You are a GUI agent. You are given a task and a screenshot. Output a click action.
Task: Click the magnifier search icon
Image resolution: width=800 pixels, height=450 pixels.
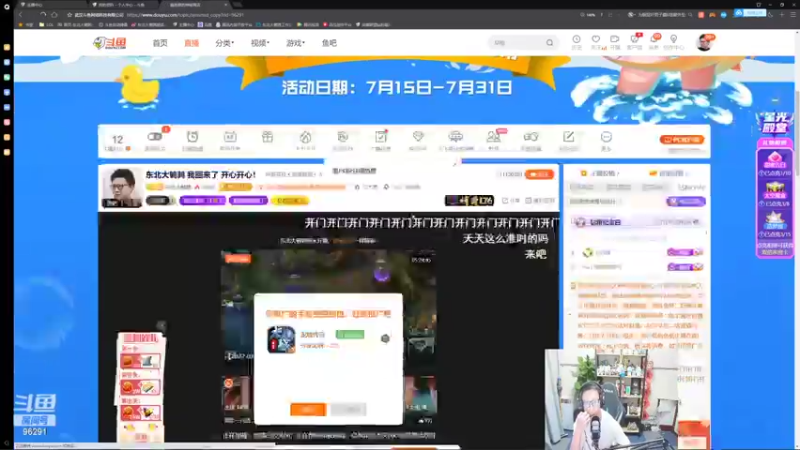point(549,43)
